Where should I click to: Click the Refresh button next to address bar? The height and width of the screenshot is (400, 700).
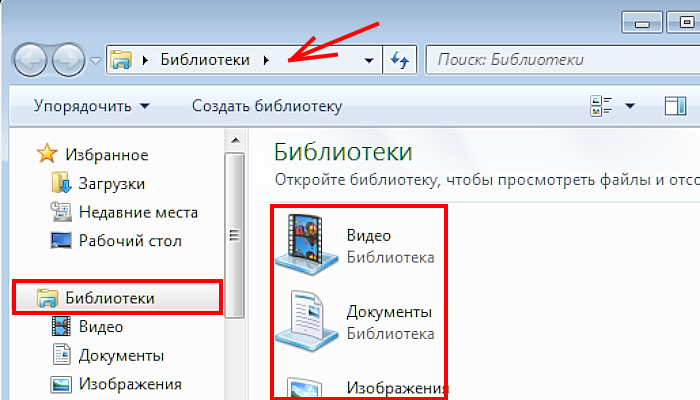400,59
